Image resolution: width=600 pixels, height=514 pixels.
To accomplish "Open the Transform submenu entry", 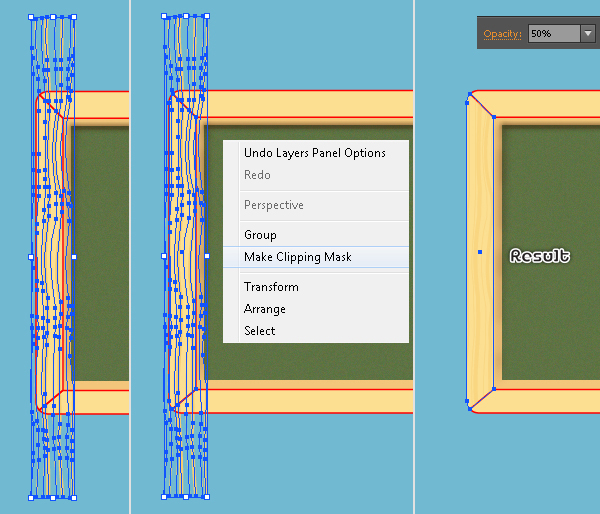I will click(316, 287).
